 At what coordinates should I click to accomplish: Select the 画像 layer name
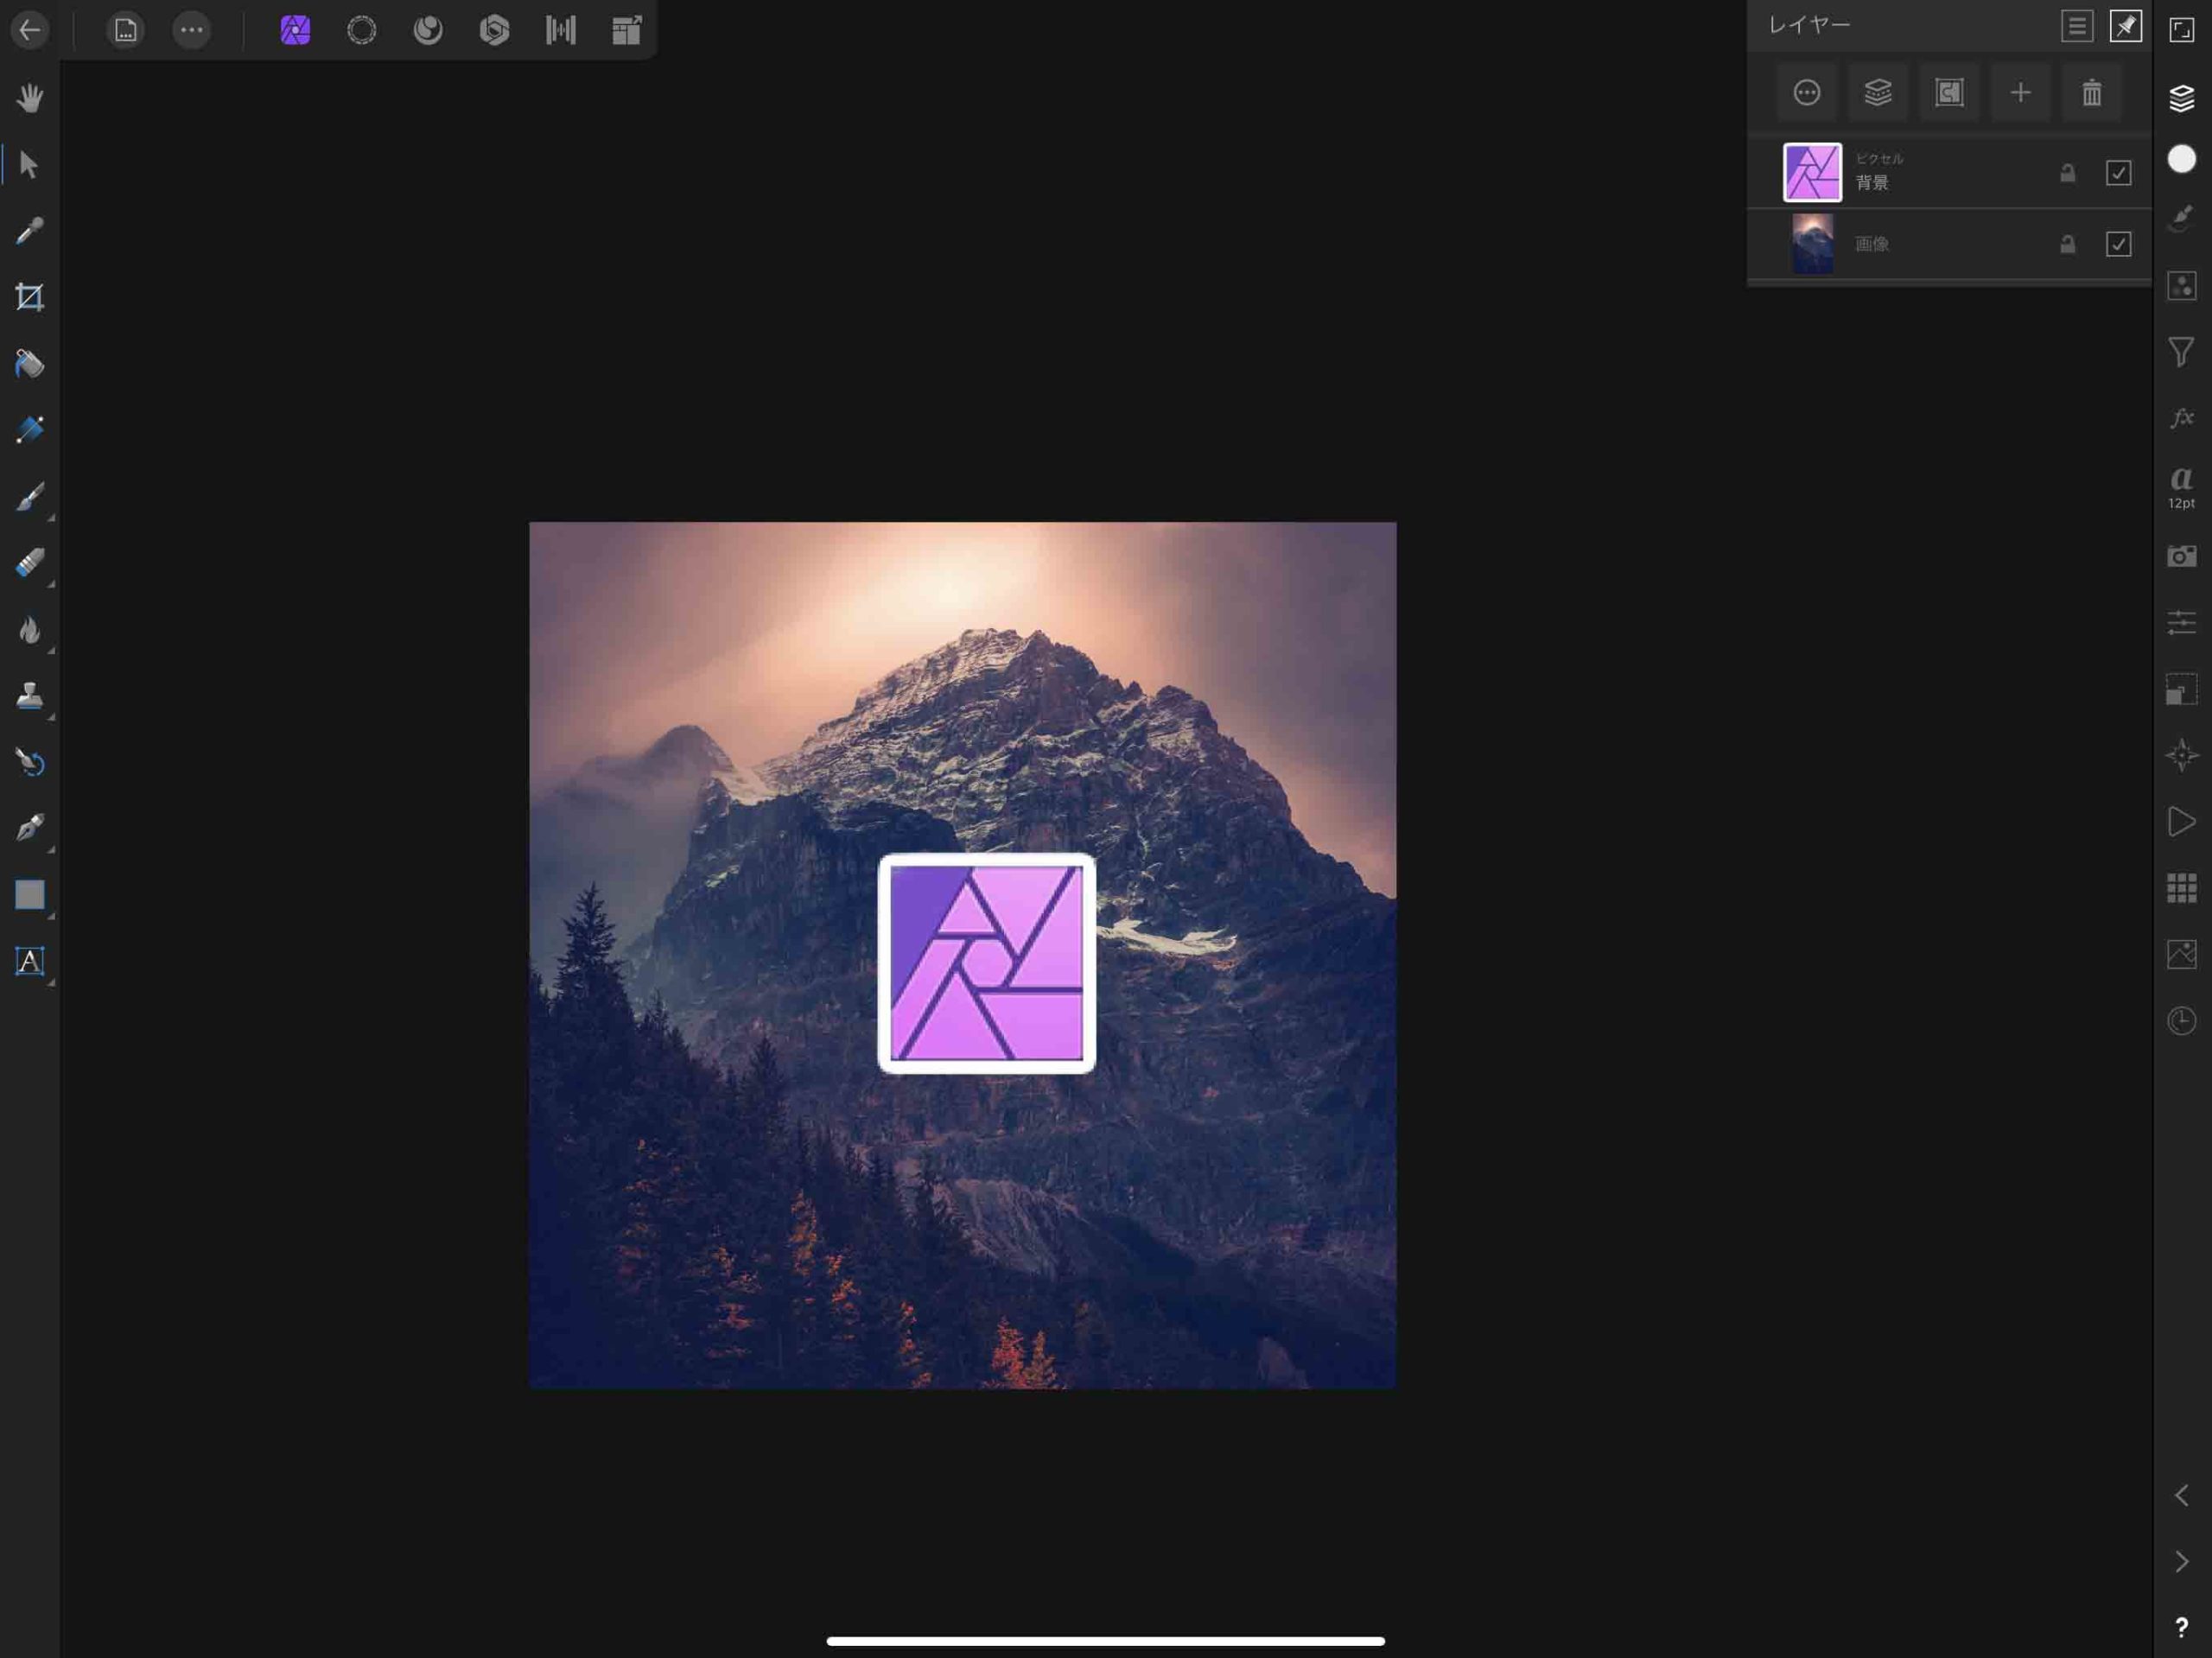tap(1872, 244)
